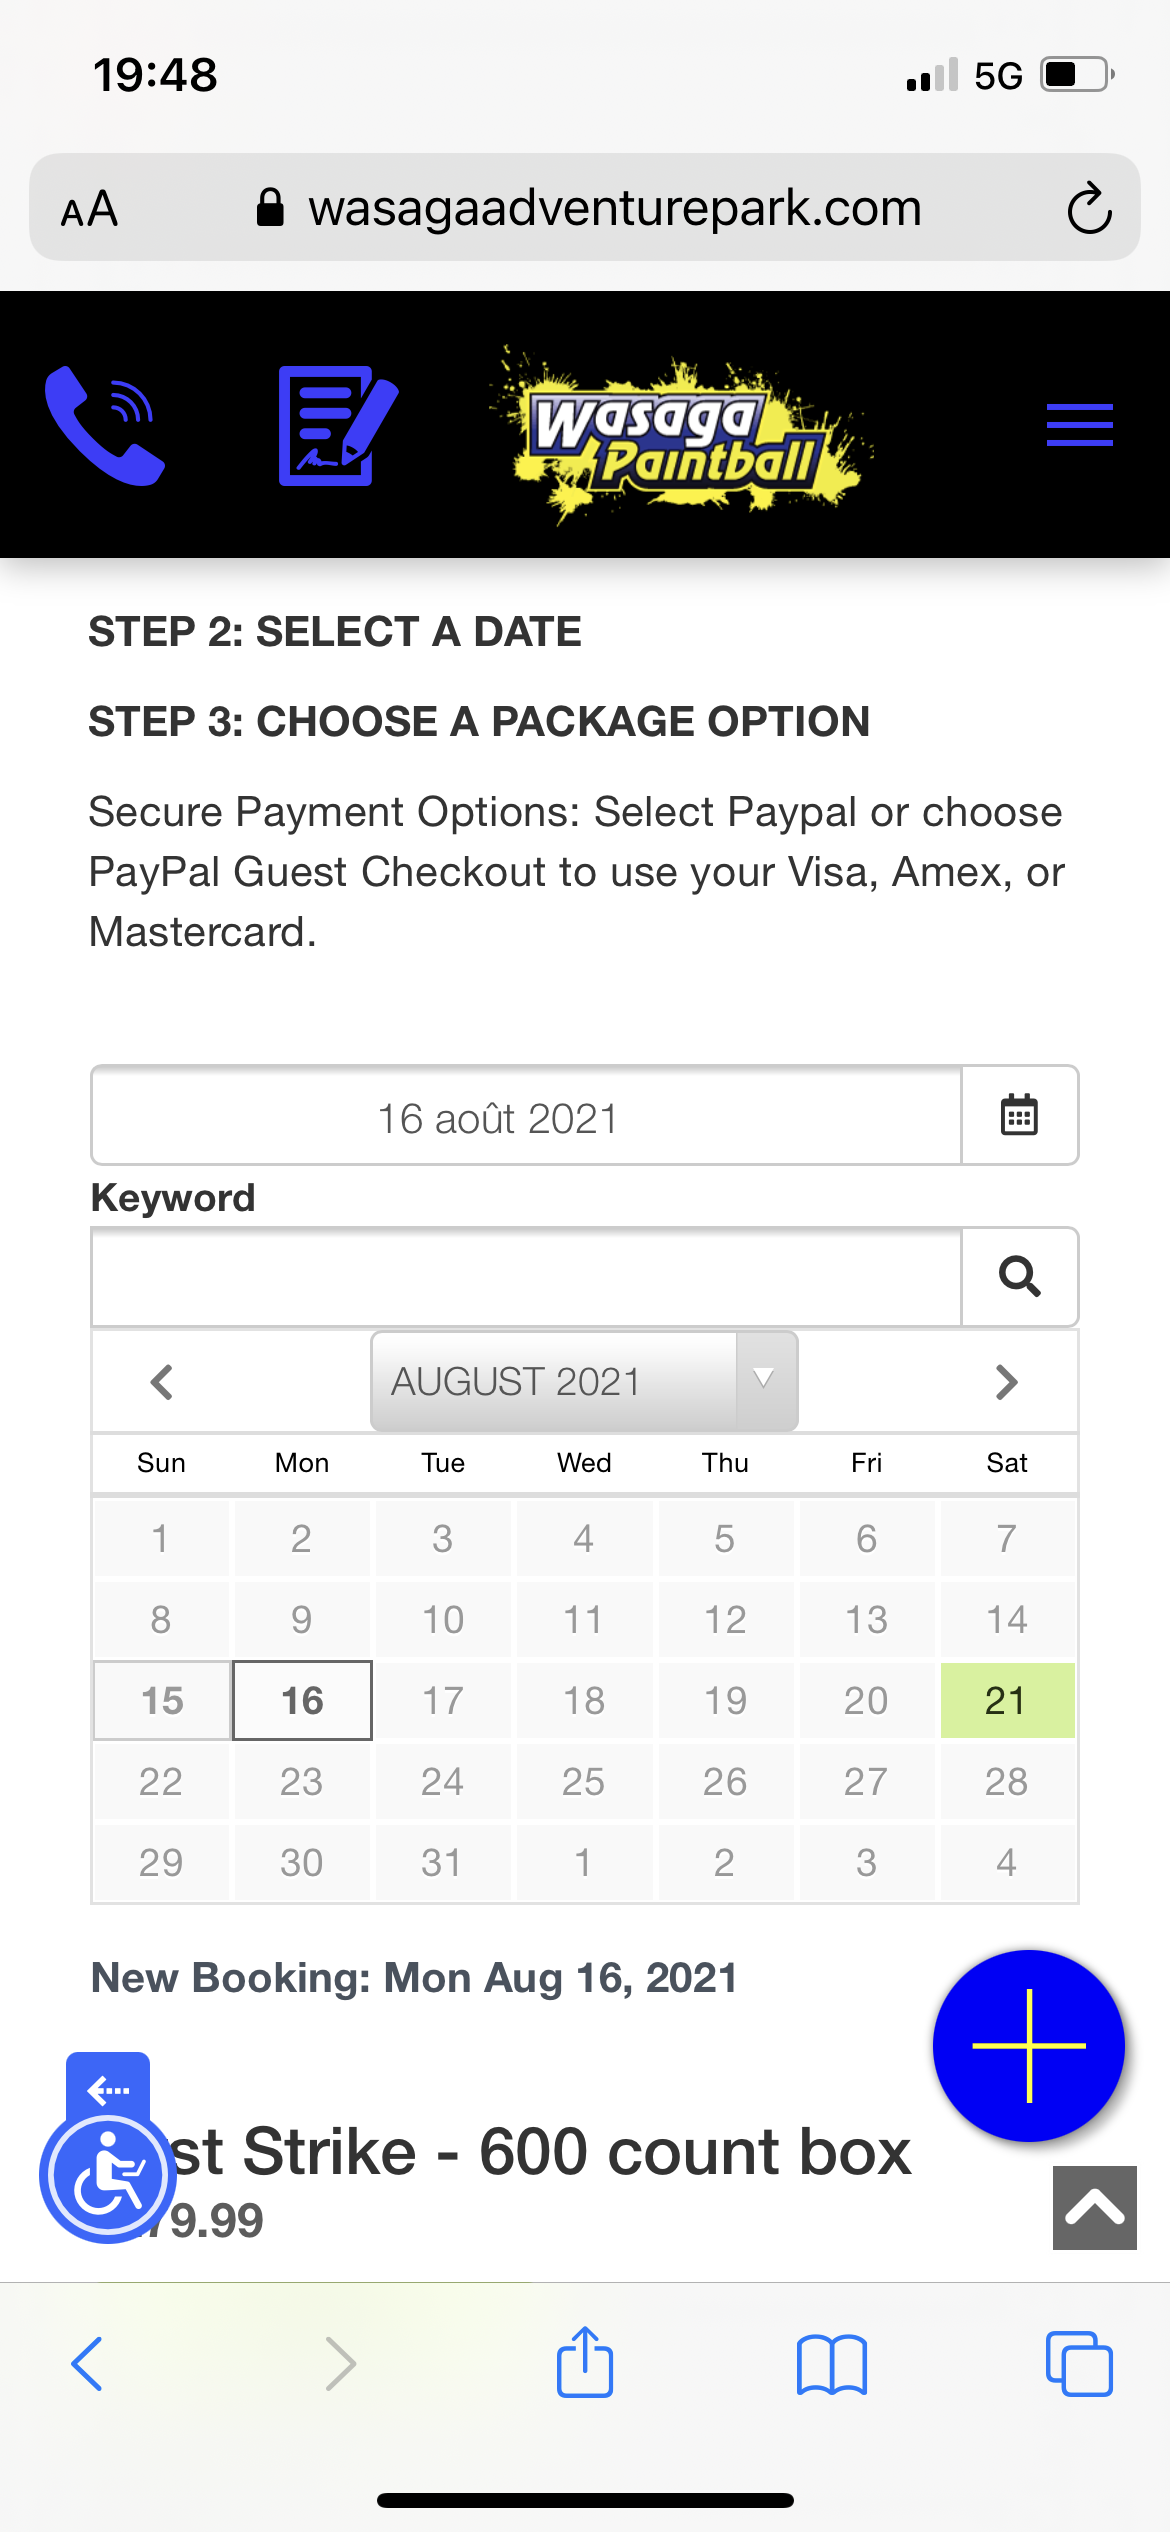Open the waiver signing form icon

pos(338,425)
